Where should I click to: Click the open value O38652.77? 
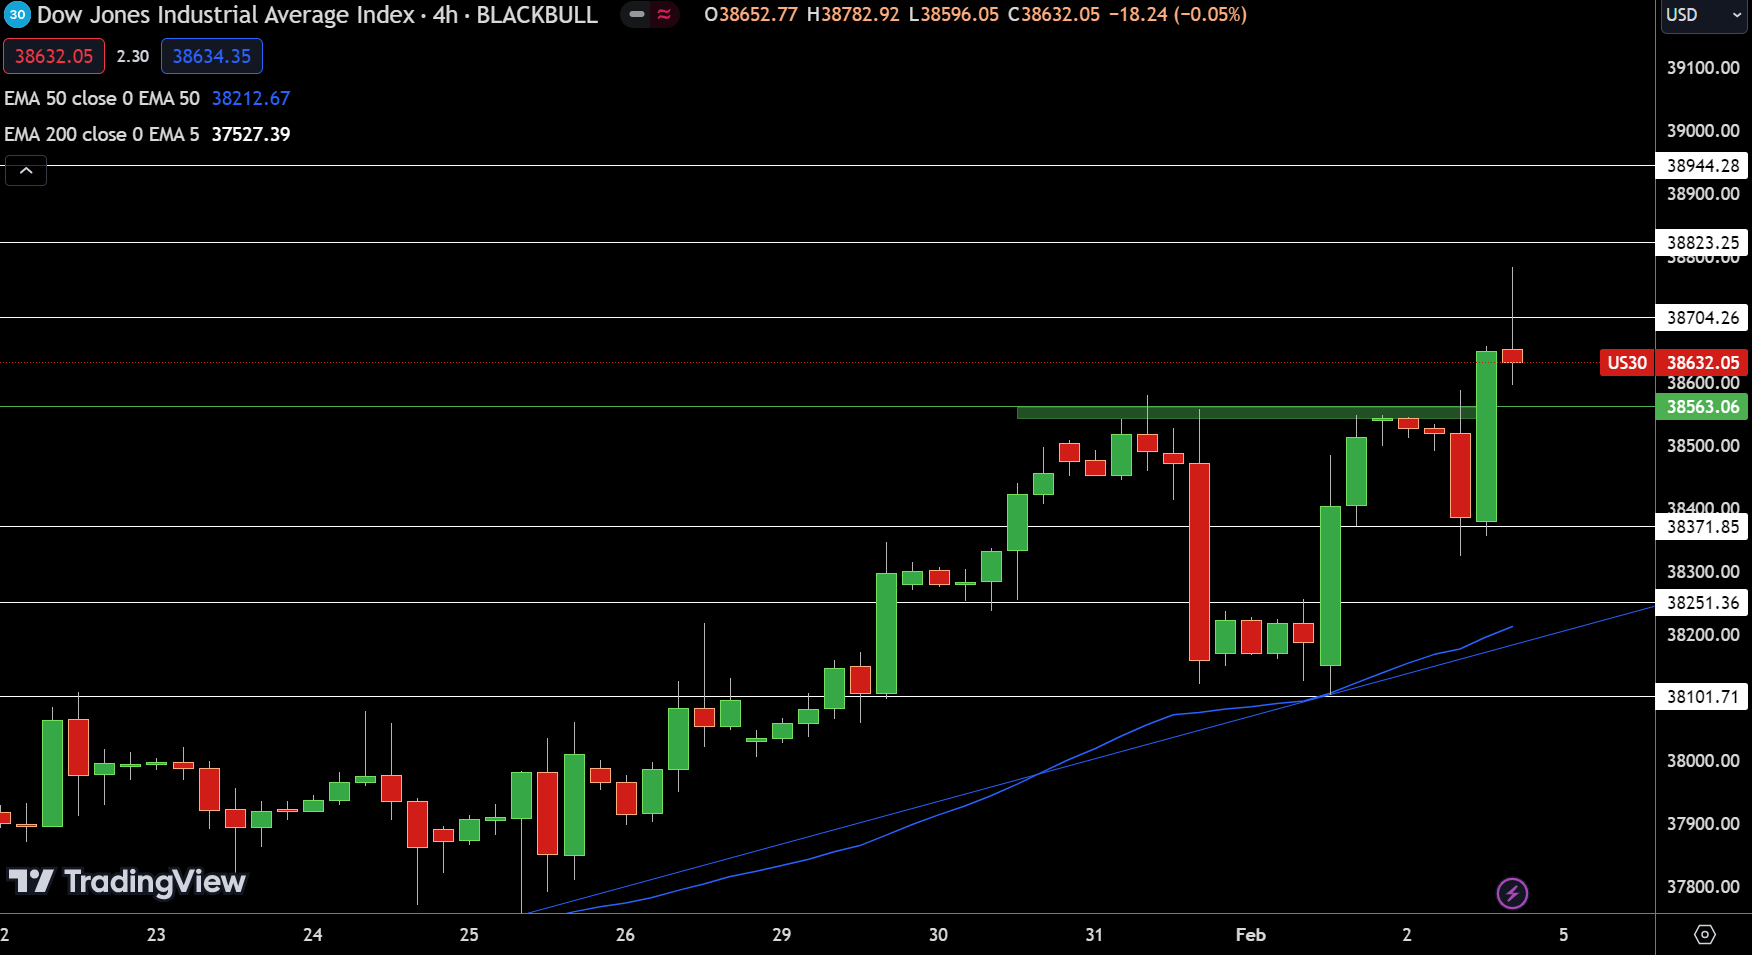click(x=751, y=15)
